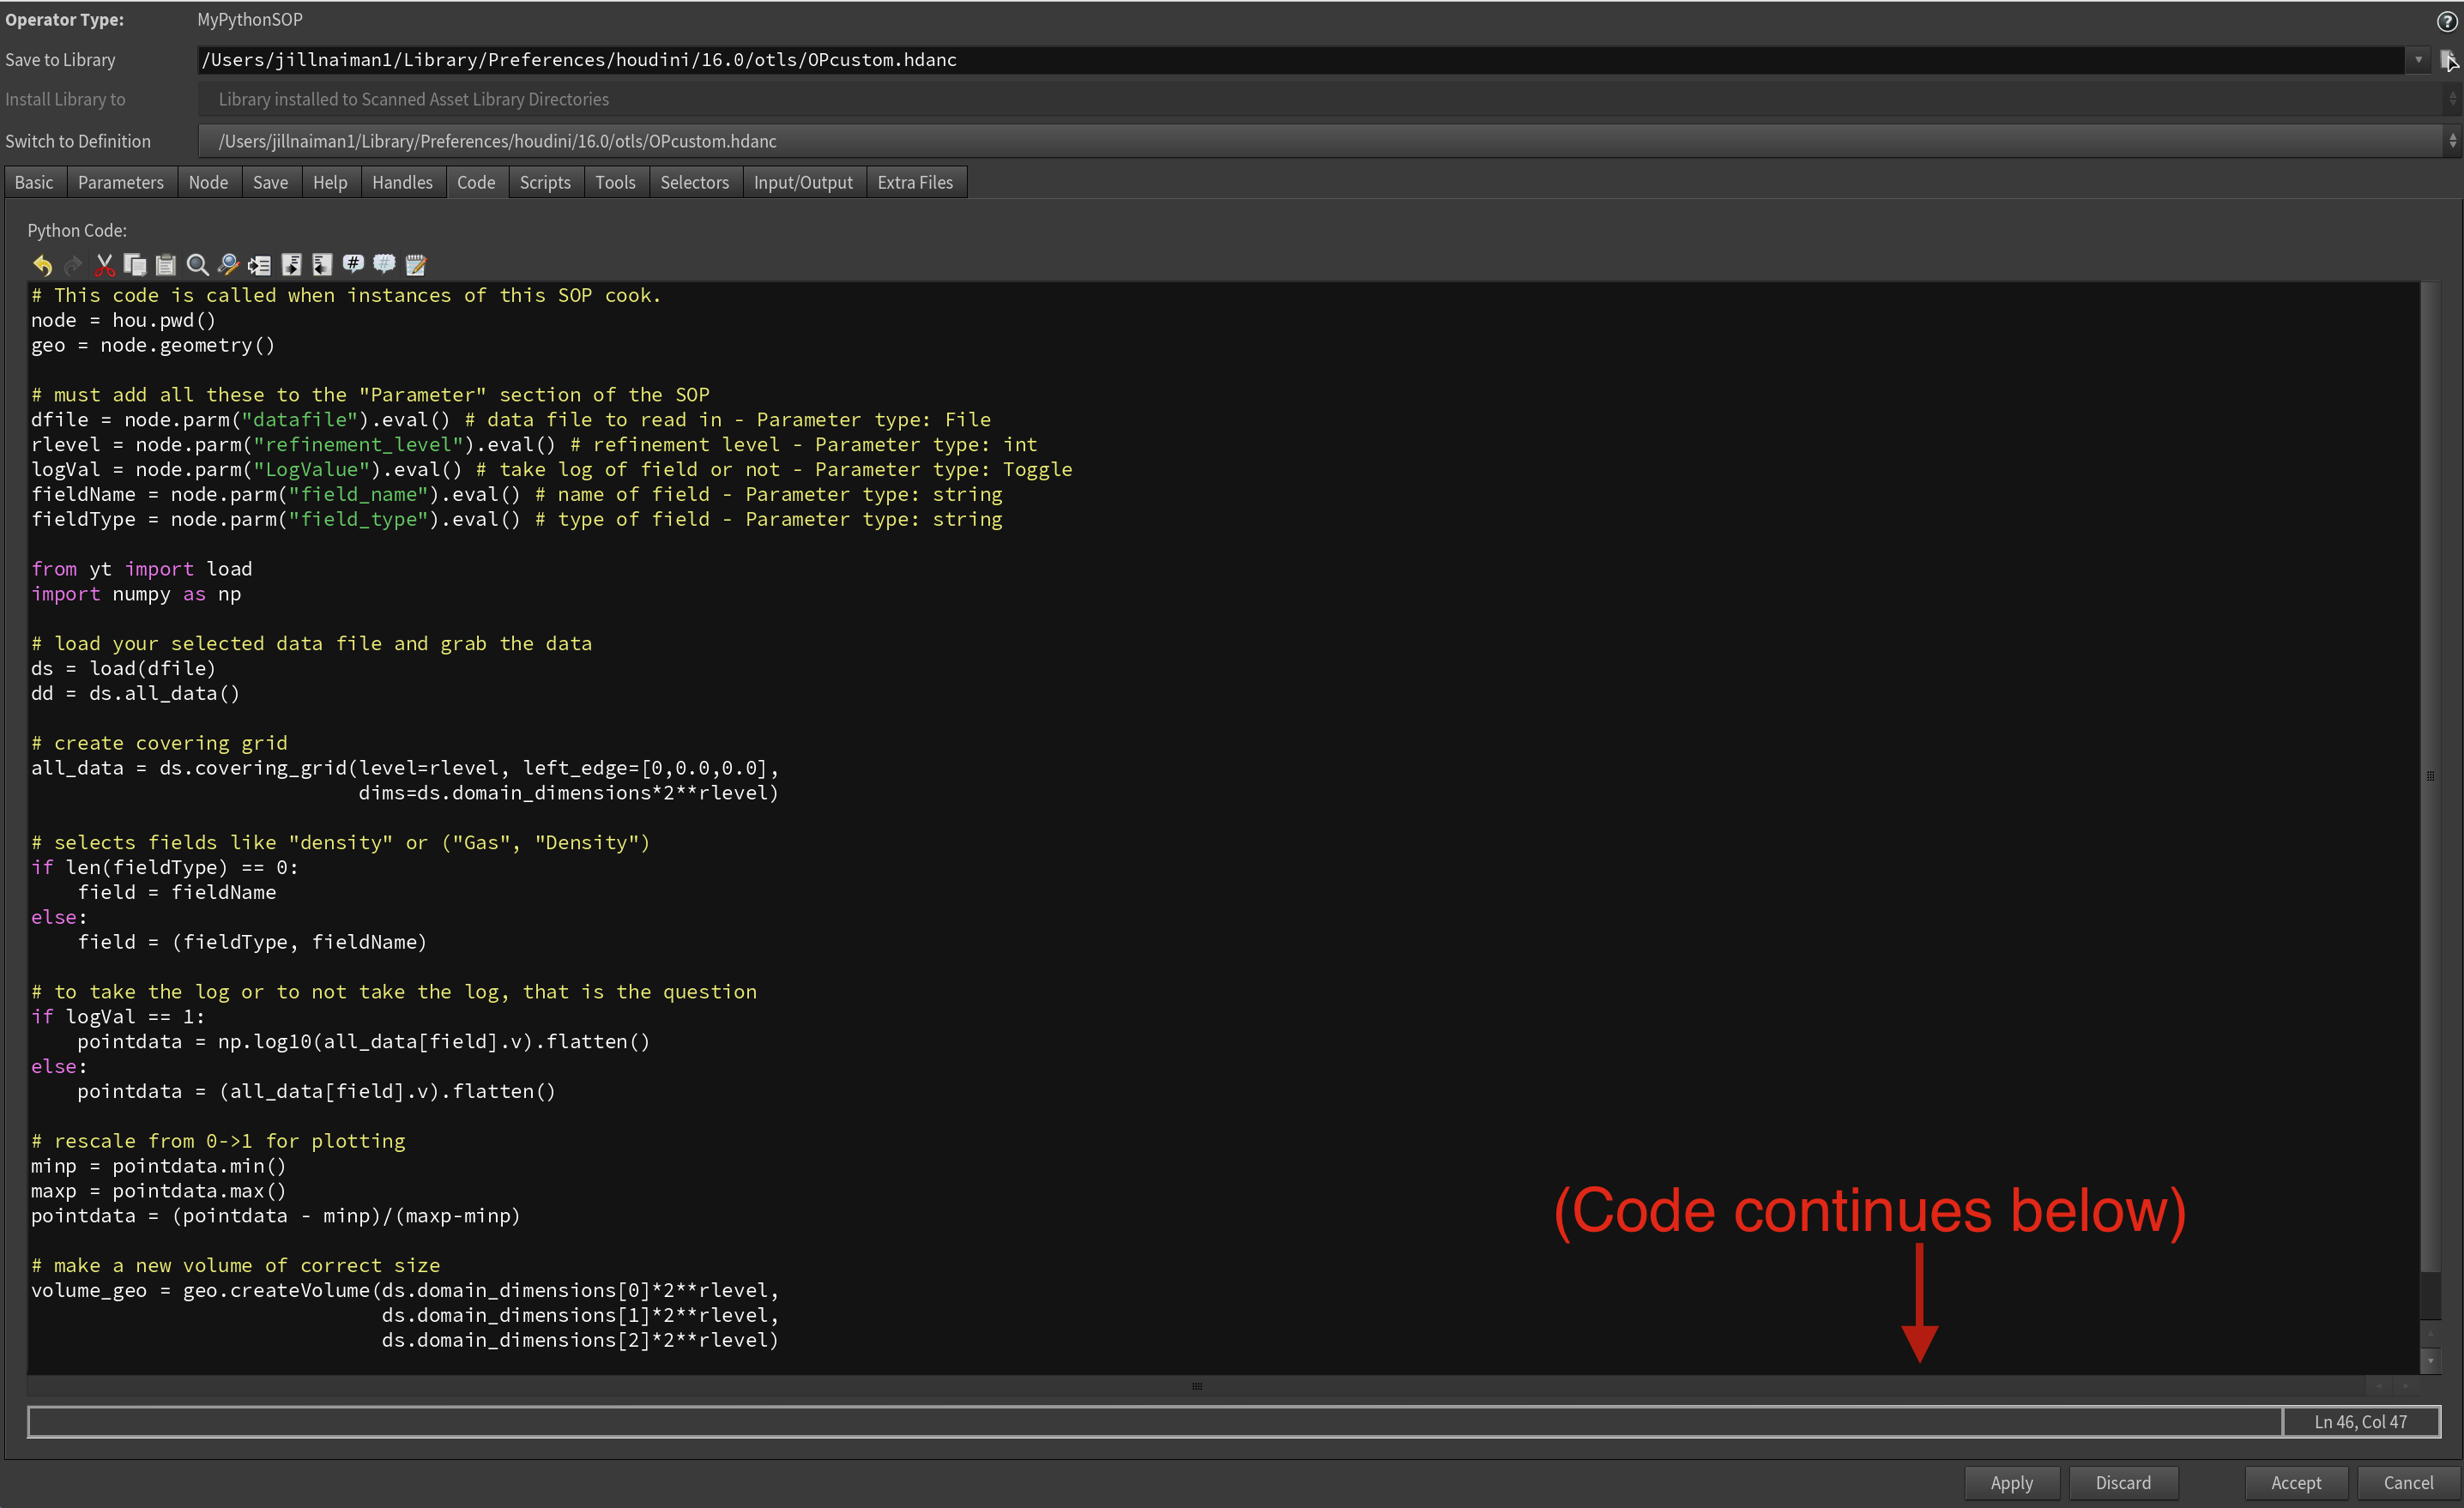
Task: Open the Scripts tab
Action: pos(545,182)
